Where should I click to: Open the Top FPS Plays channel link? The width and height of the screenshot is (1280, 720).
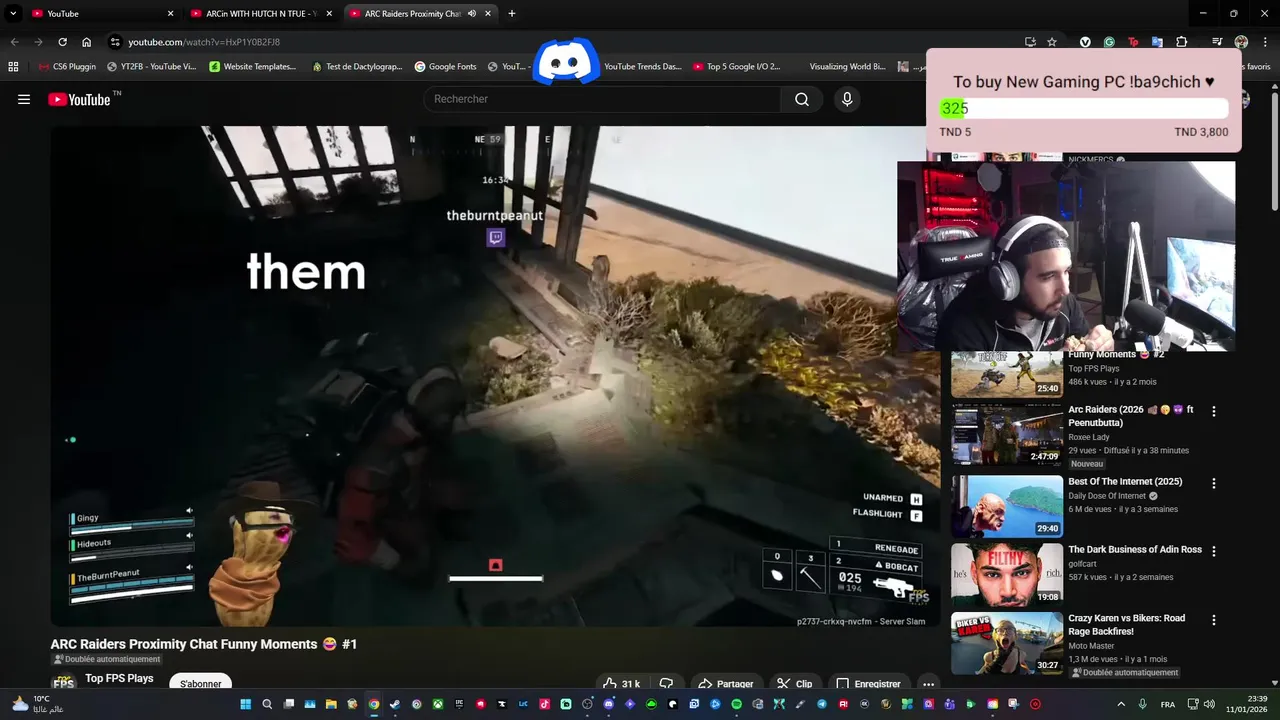tap(119, 678)
